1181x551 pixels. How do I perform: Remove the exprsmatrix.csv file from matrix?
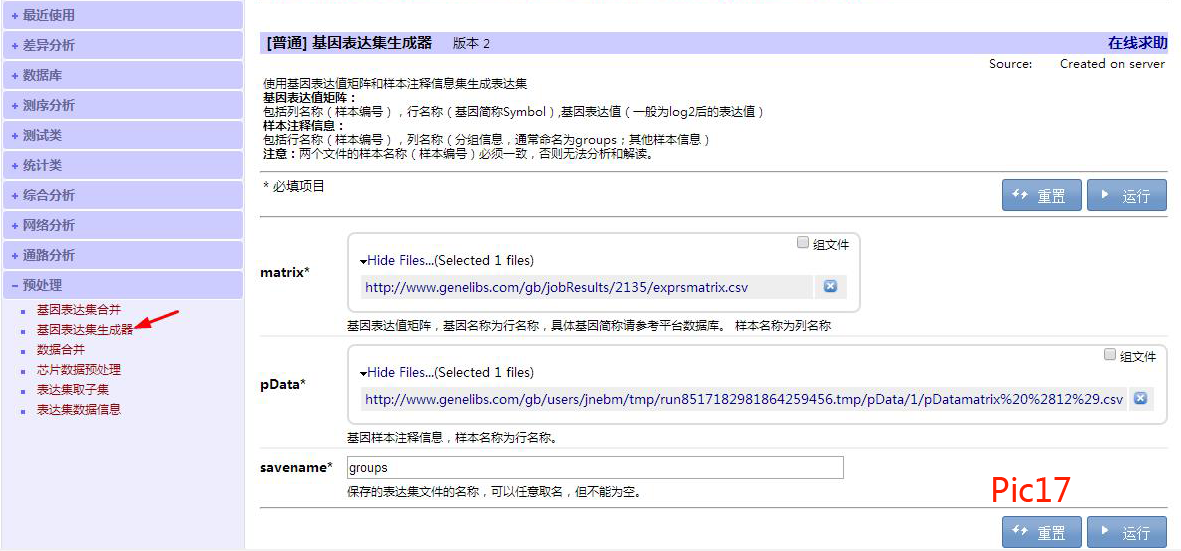(x=830, y=287)
